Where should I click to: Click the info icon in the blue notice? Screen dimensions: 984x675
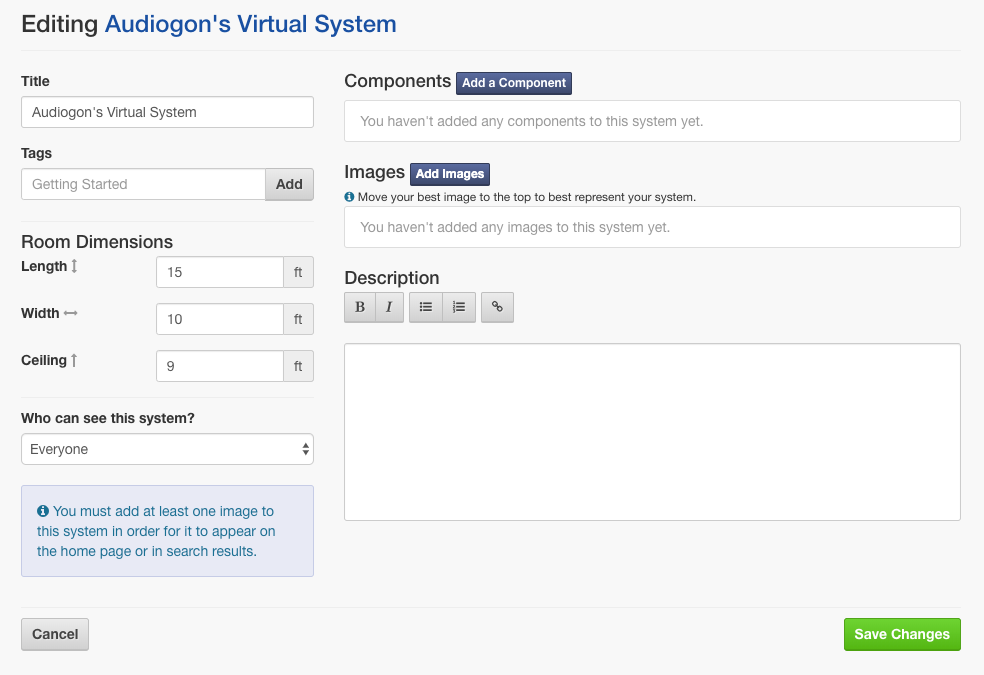[x=43, y=511]
